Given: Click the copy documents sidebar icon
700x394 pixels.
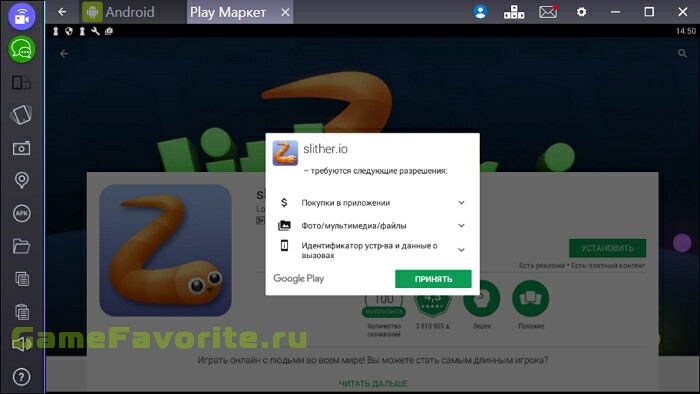Looking at the screenshot, I should pos(22,279).
